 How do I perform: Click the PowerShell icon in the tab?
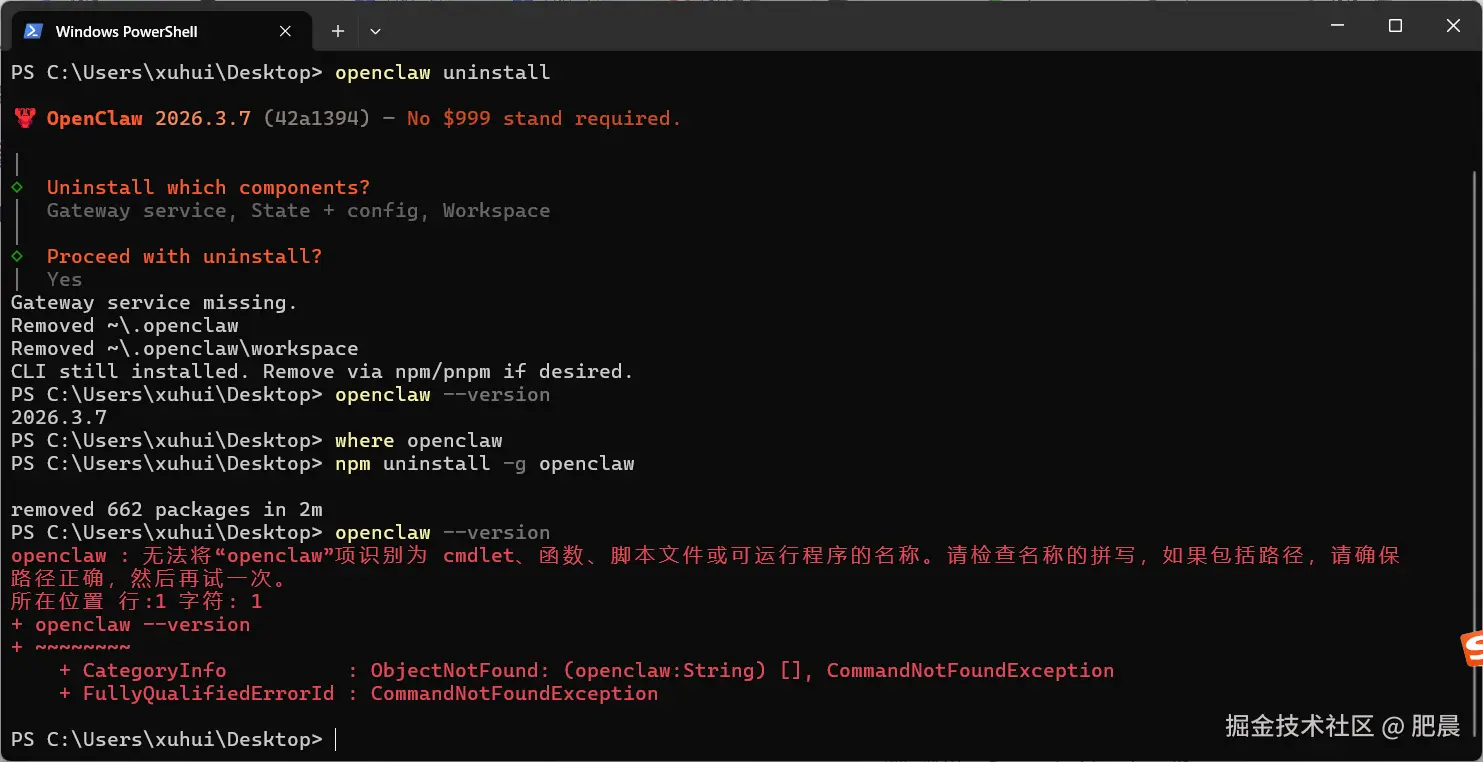click(33, 31)
